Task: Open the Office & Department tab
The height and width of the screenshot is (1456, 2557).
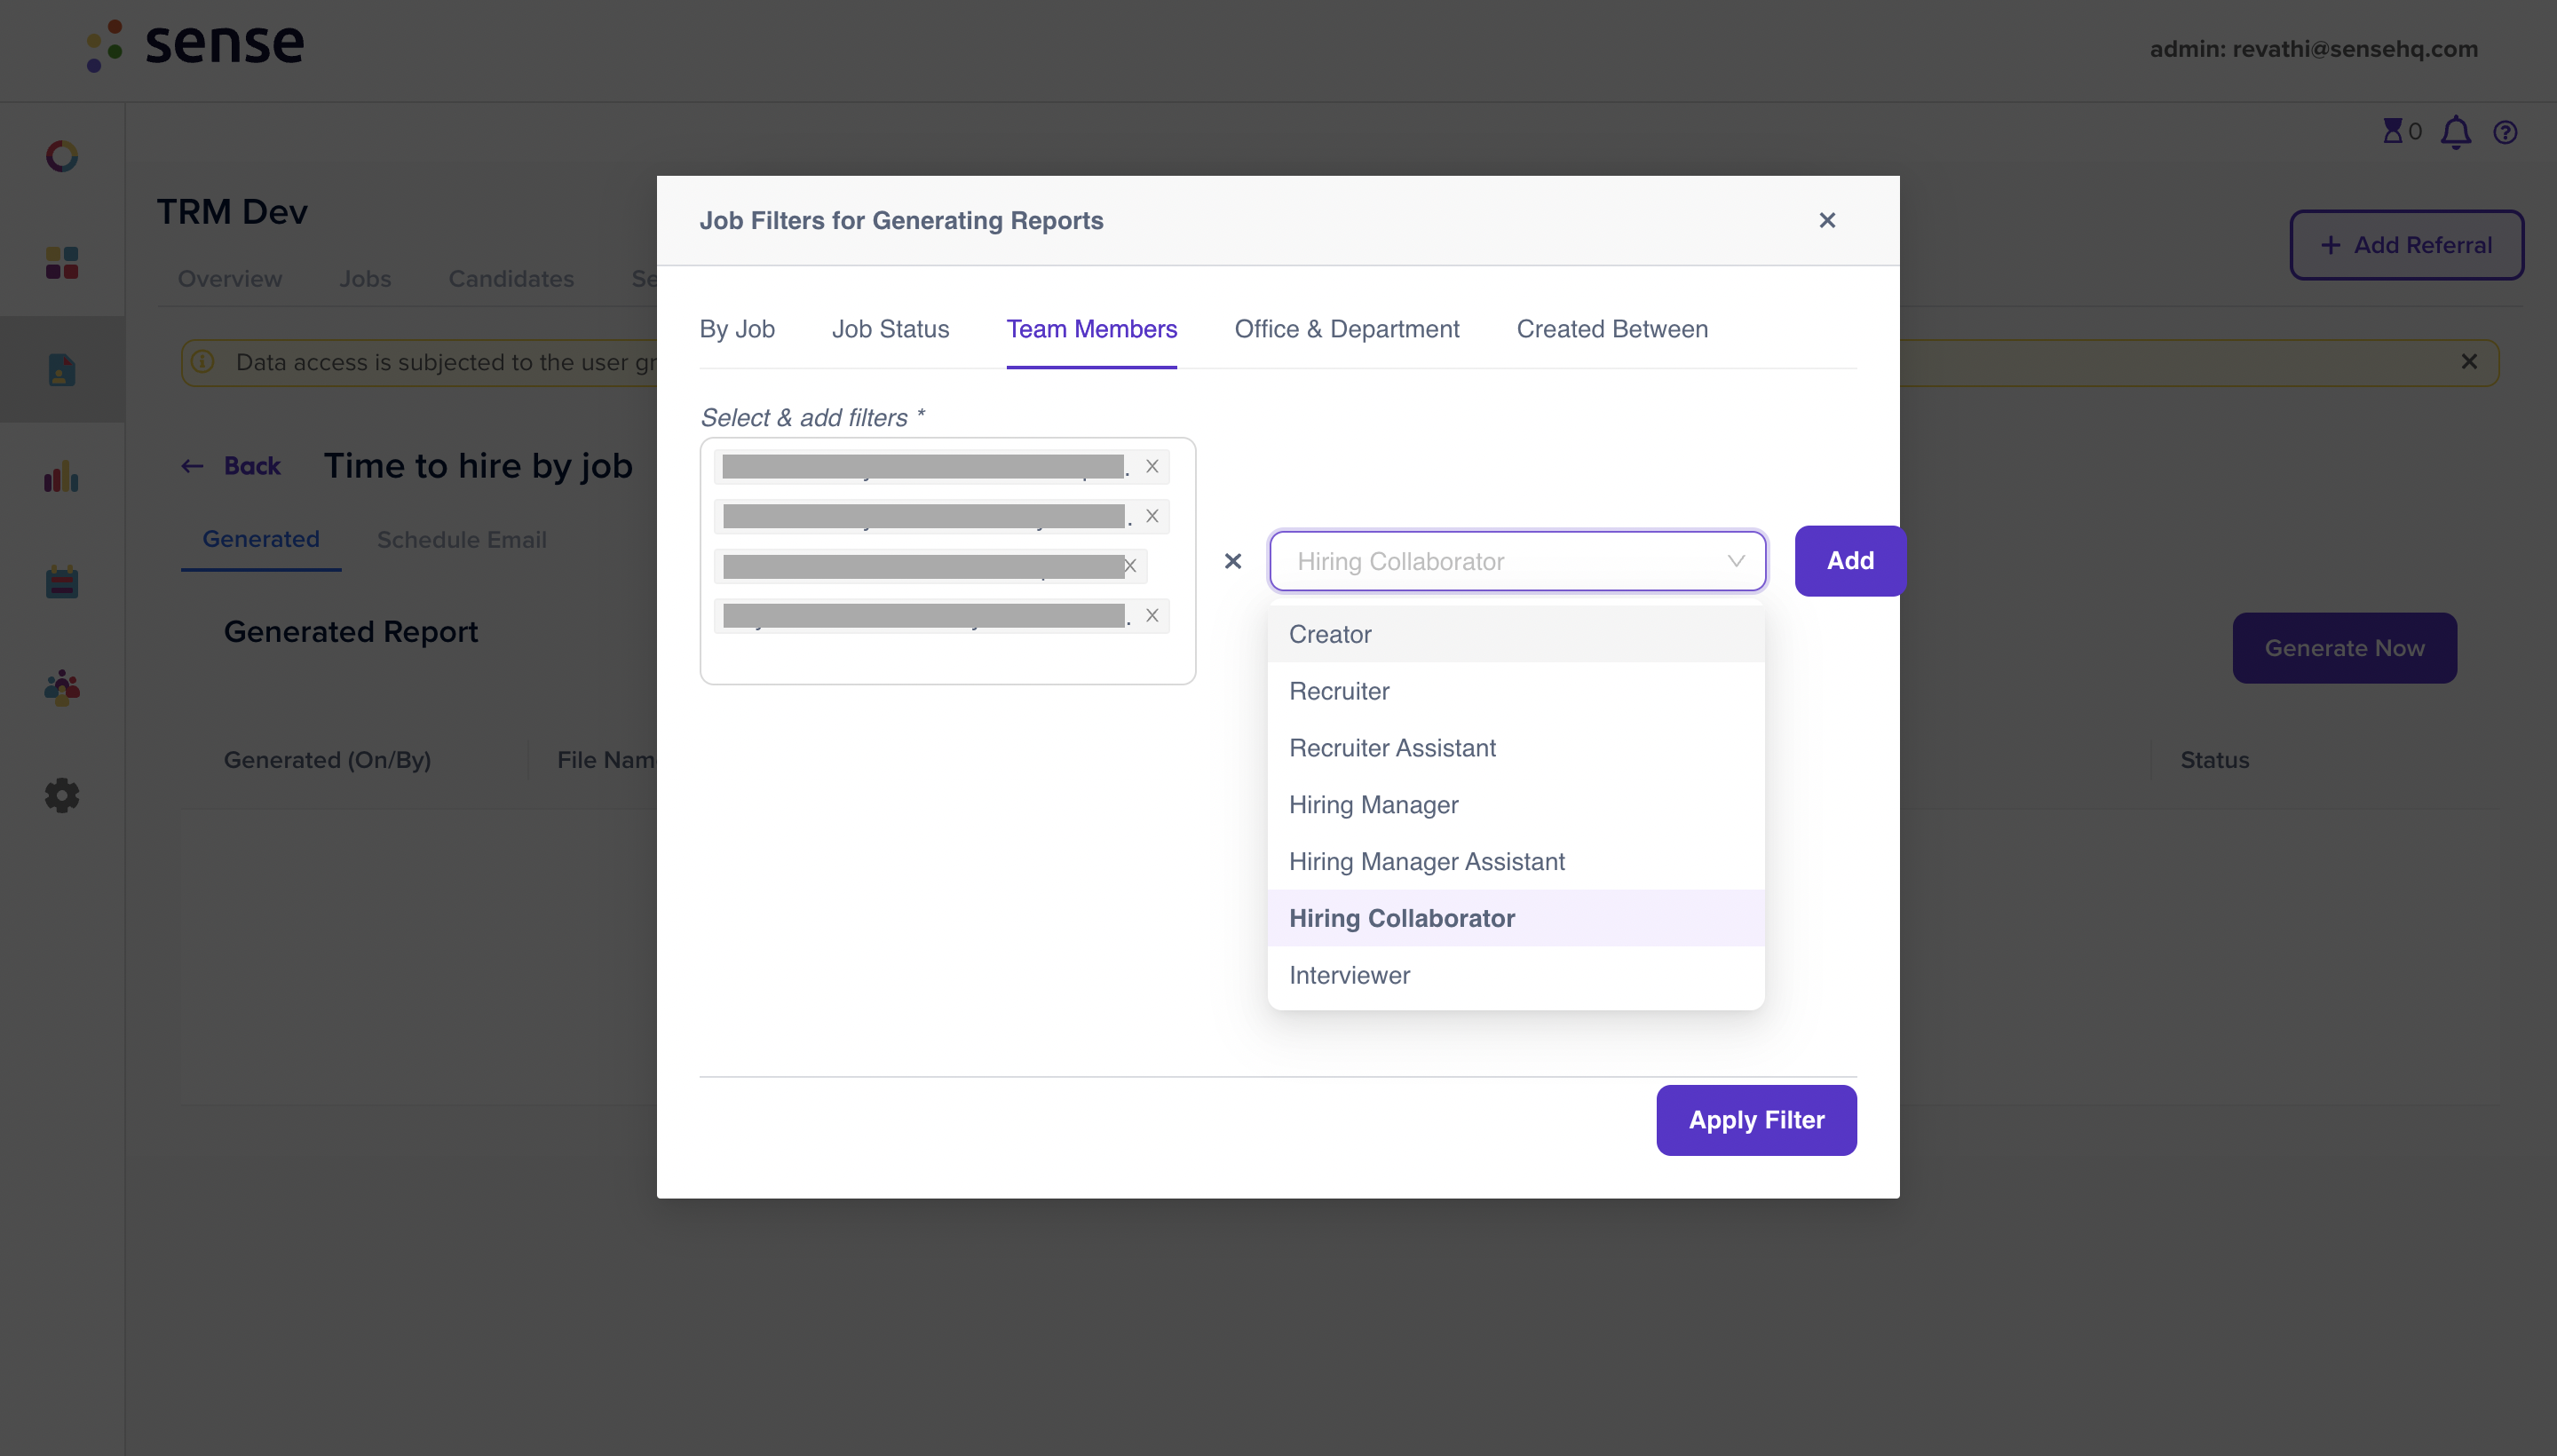Action: (x=1346, y=329)
